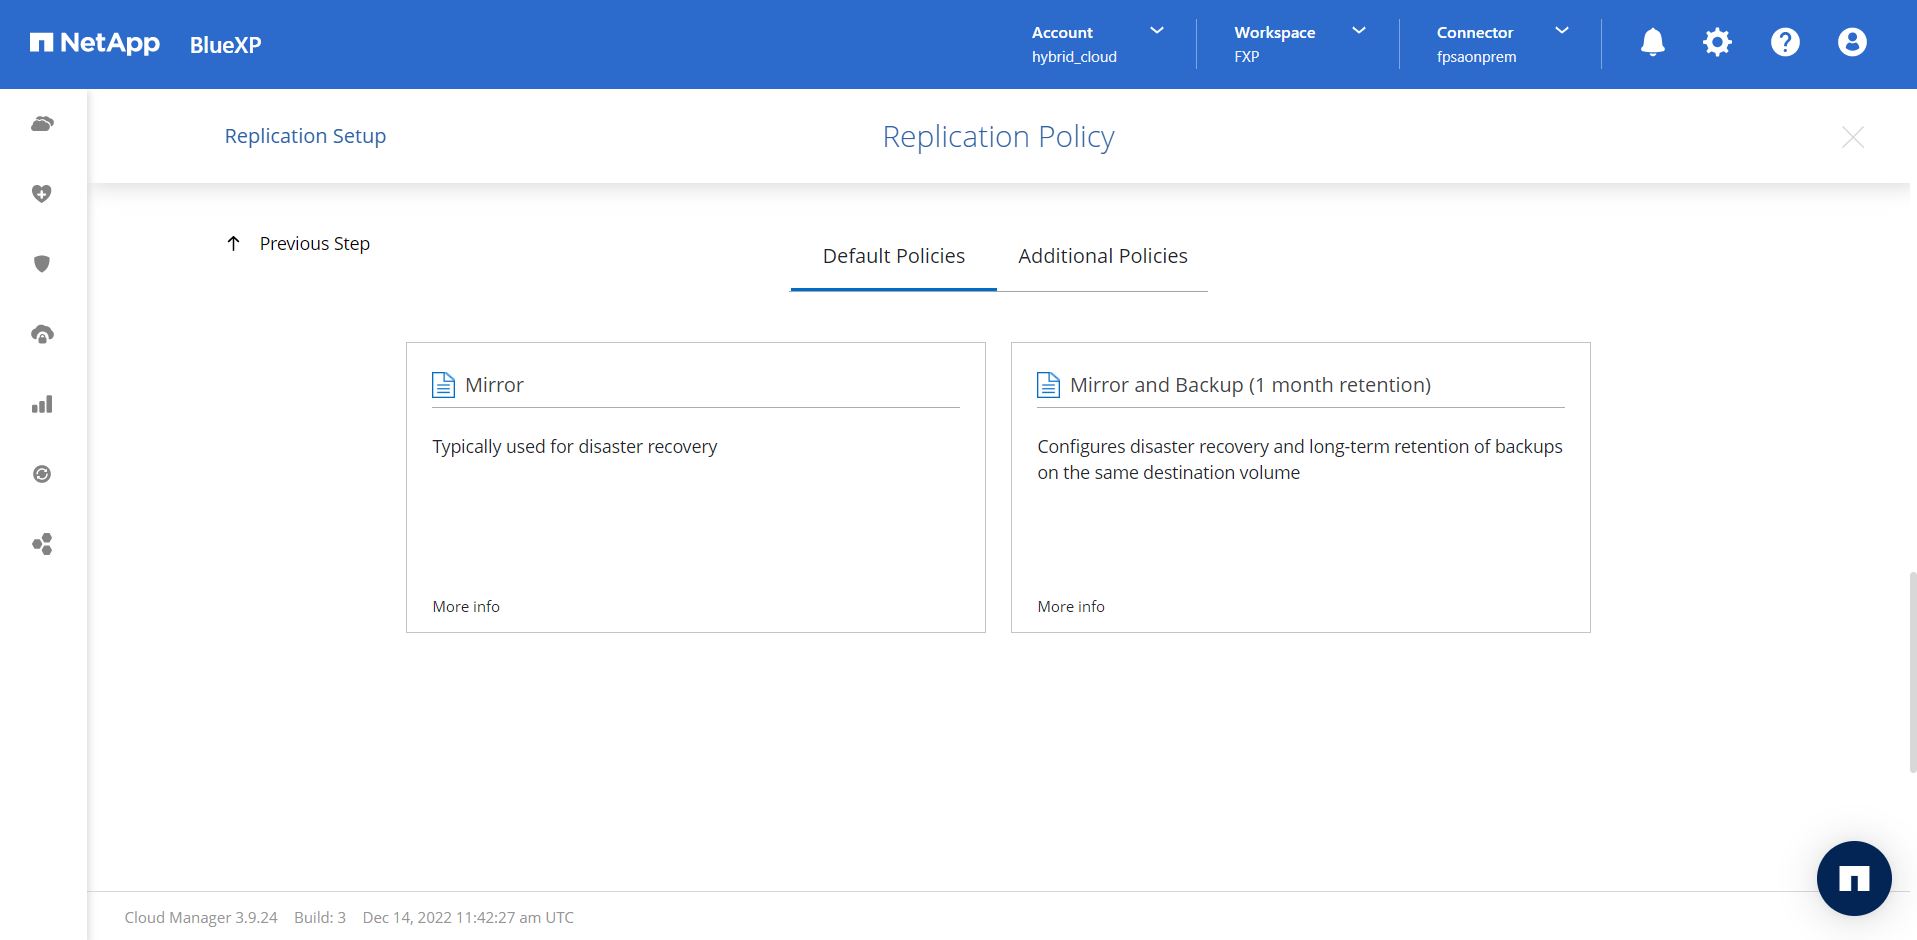Viewport: 1917px width, 940px height.
Task: Choose the Mirror and Backup policy card
Action: [1300, 487]
